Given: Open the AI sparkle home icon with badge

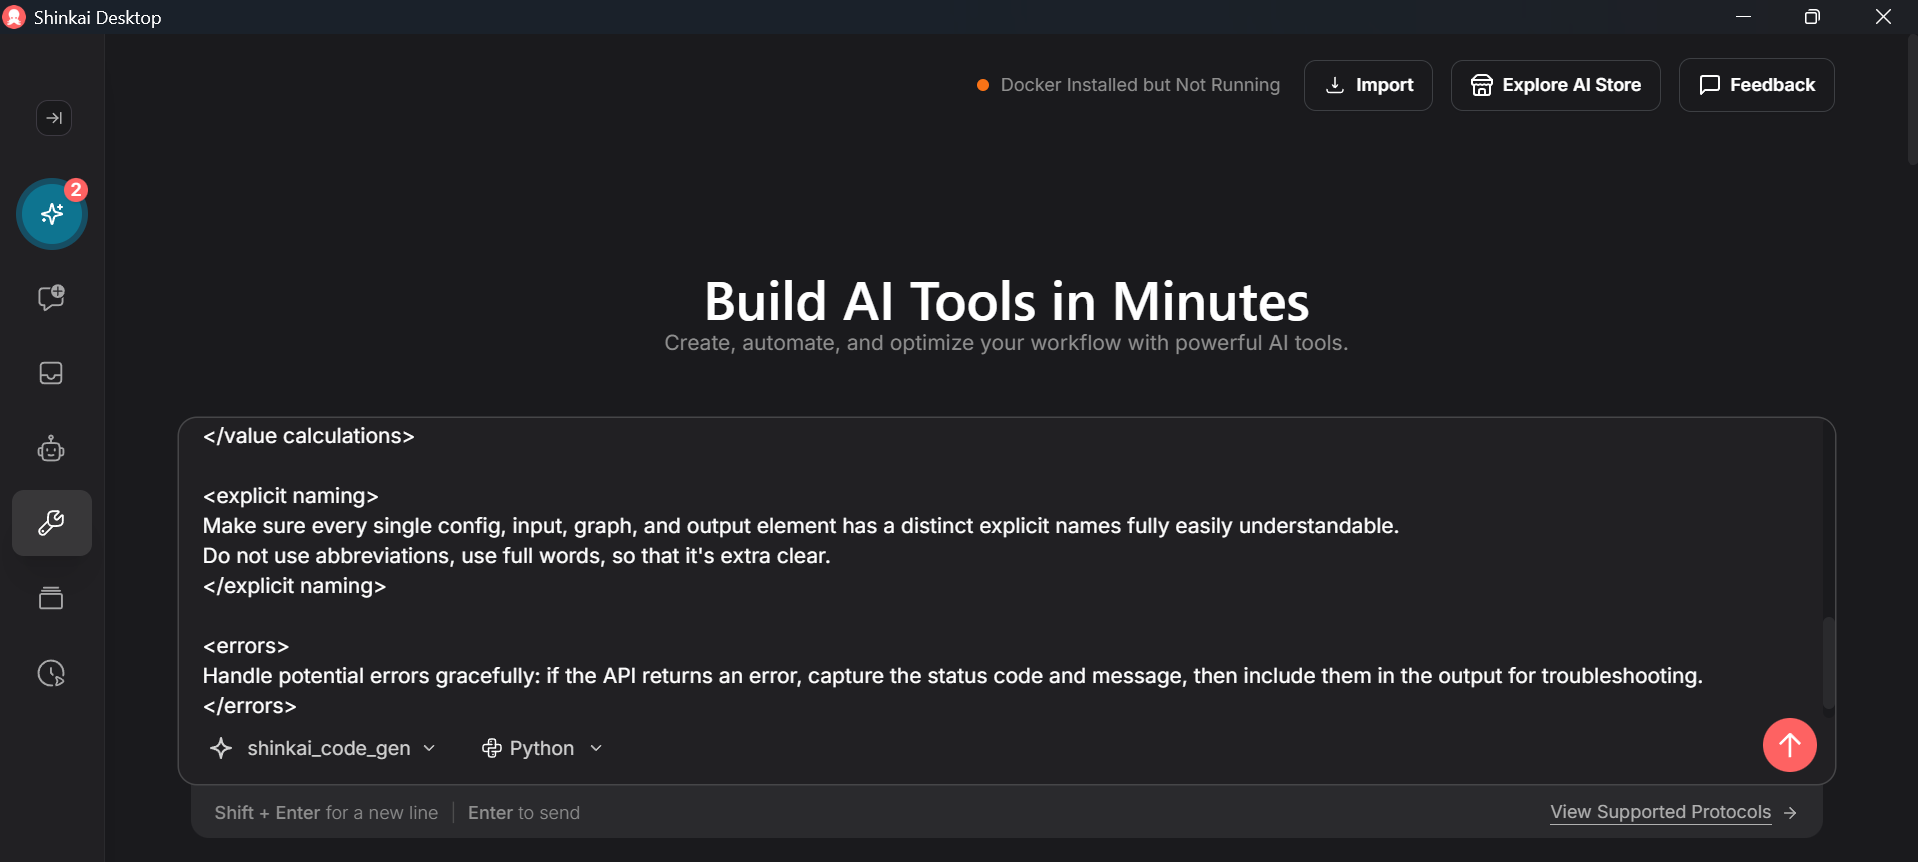Looking at the screenshot, I should [52, 214].
